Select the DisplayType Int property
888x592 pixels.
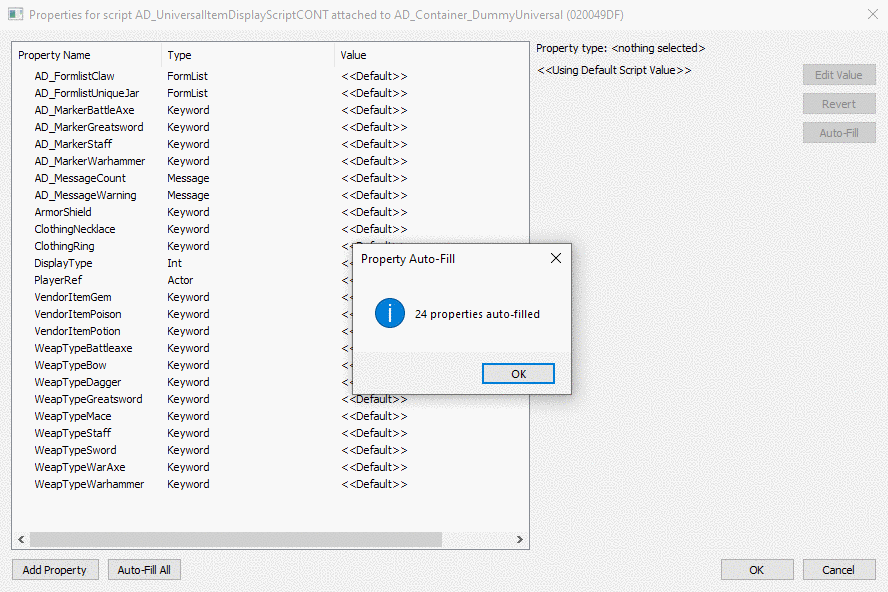(63, 263)
